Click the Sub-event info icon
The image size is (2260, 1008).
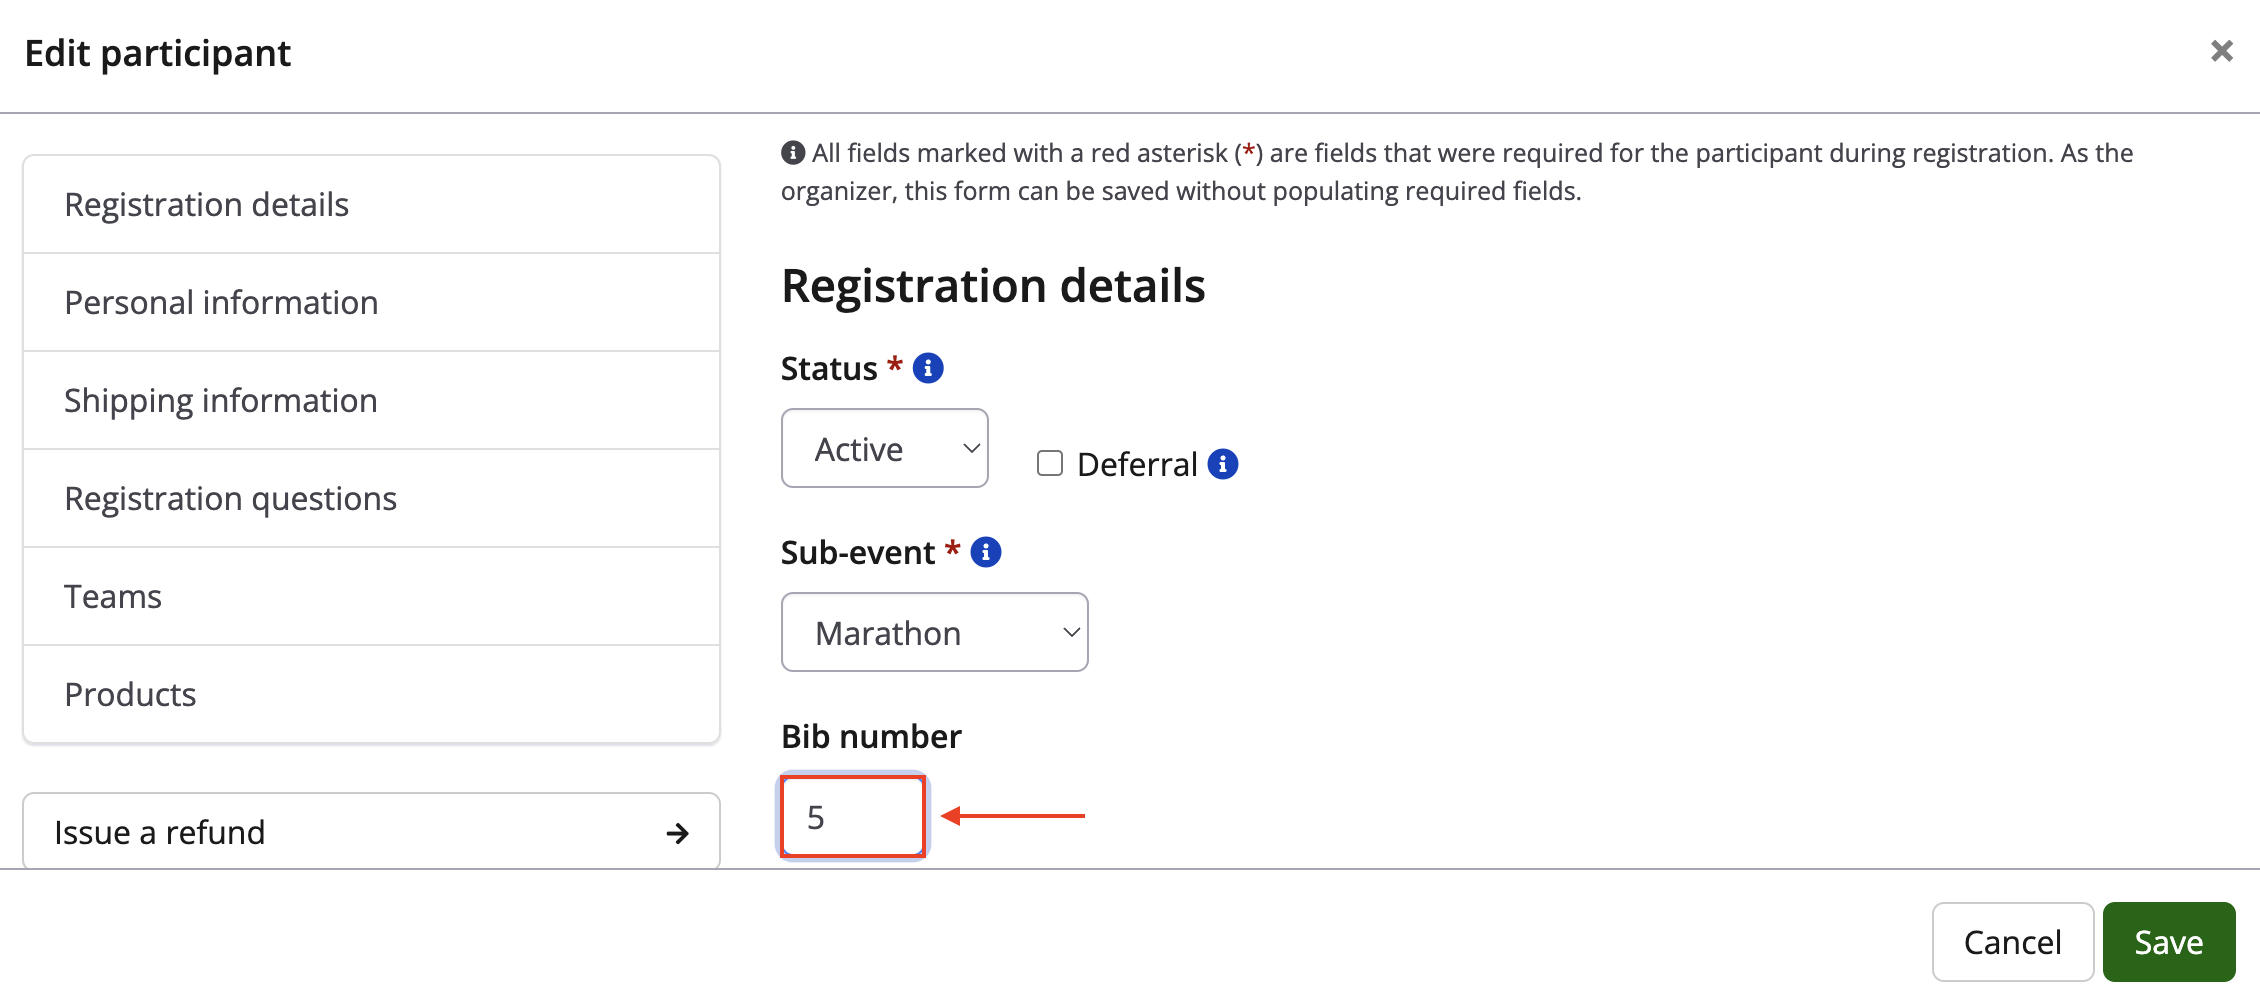tap(986, 552)
